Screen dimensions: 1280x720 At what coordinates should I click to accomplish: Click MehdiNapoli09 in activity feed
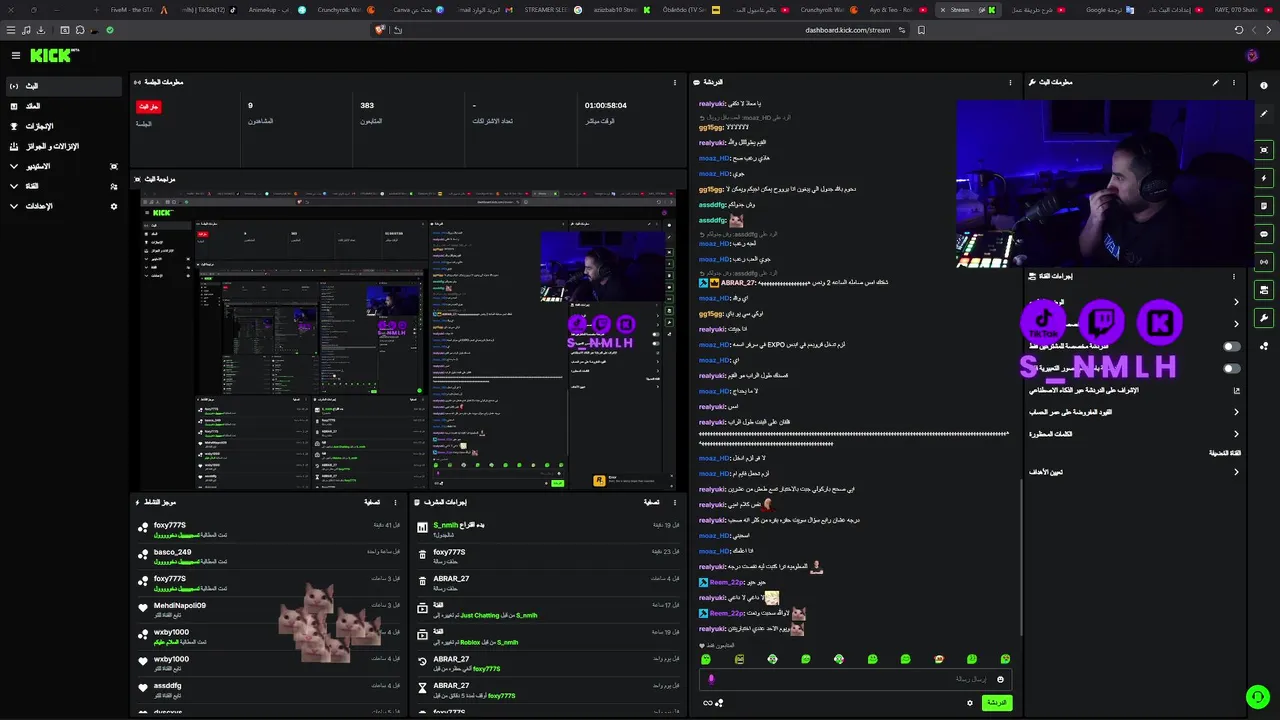(179, 605)
